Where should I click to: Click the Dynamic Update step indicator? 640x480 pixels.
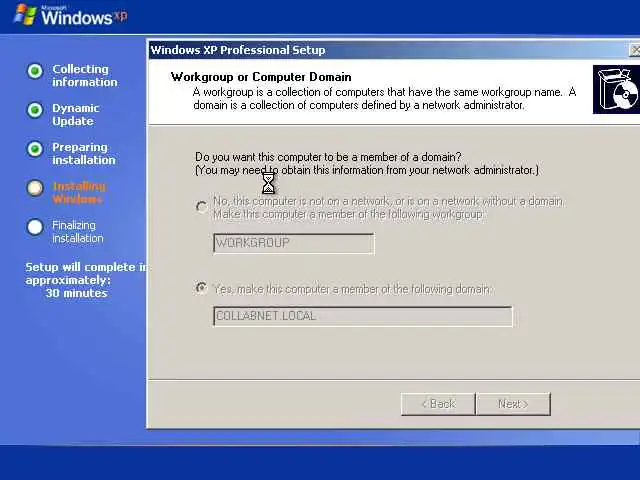coord(35,110)
